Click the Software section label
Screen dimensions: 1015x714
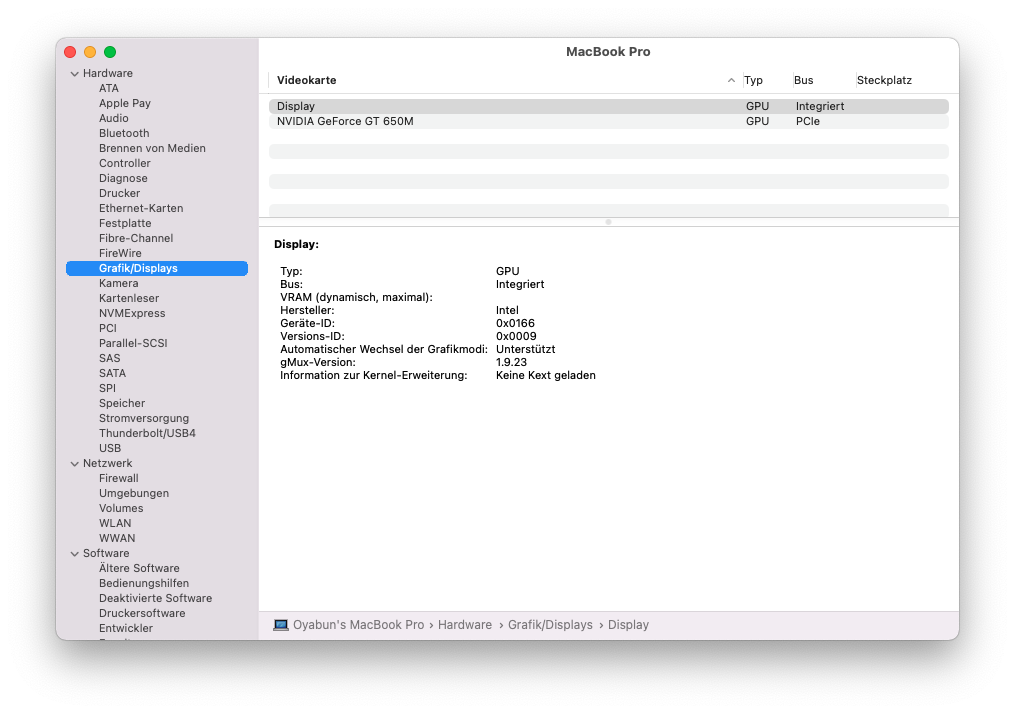coord(106,553)
